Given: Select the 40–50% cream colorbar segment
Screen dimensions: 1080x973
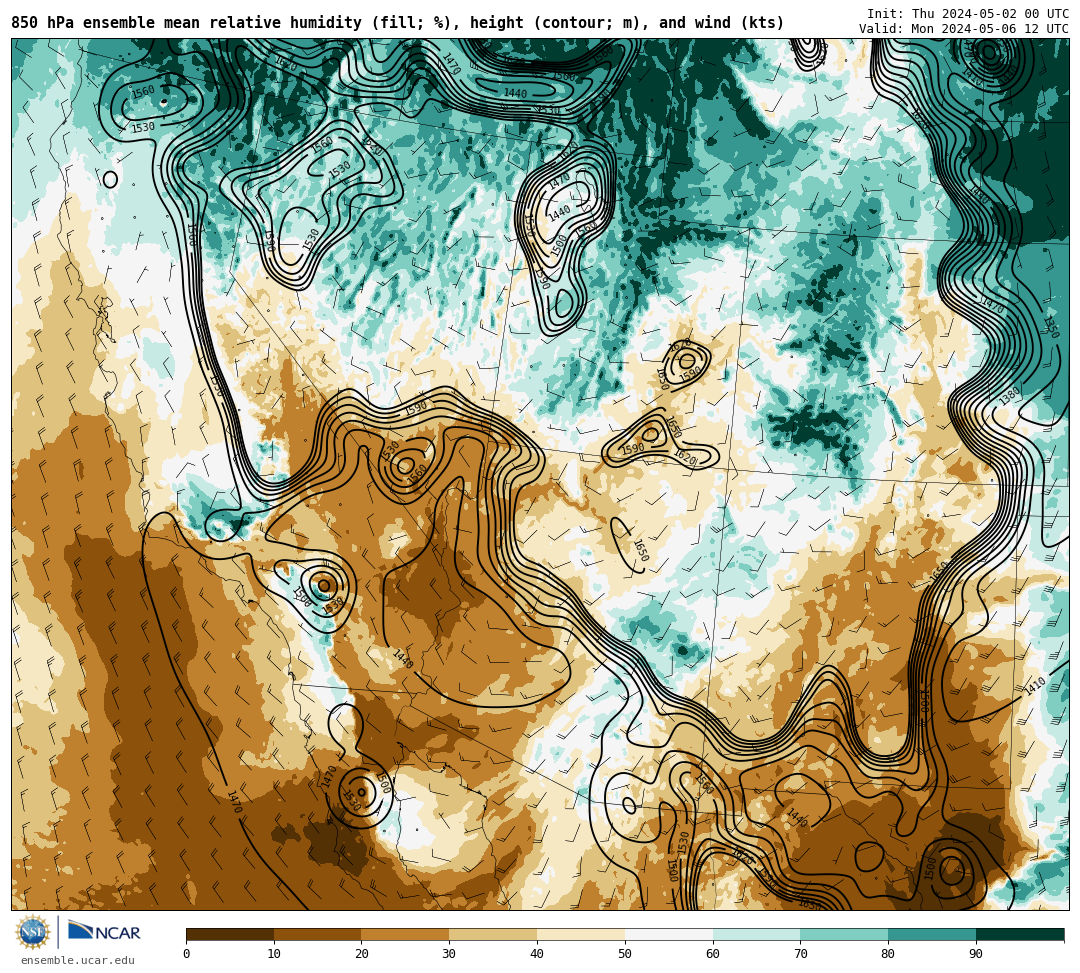Looking at the screenshot, I should [581, 934].
